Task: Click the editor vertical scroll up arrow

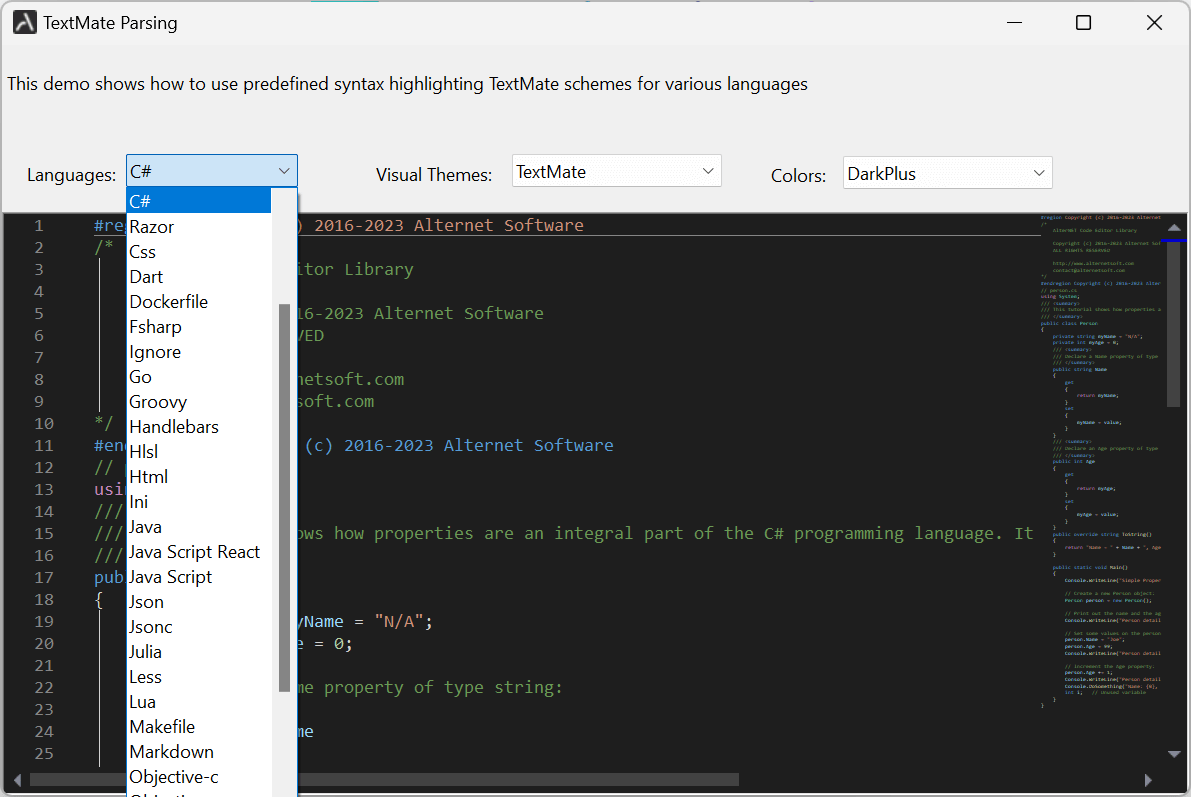Action: click(x=1174, y=226)
